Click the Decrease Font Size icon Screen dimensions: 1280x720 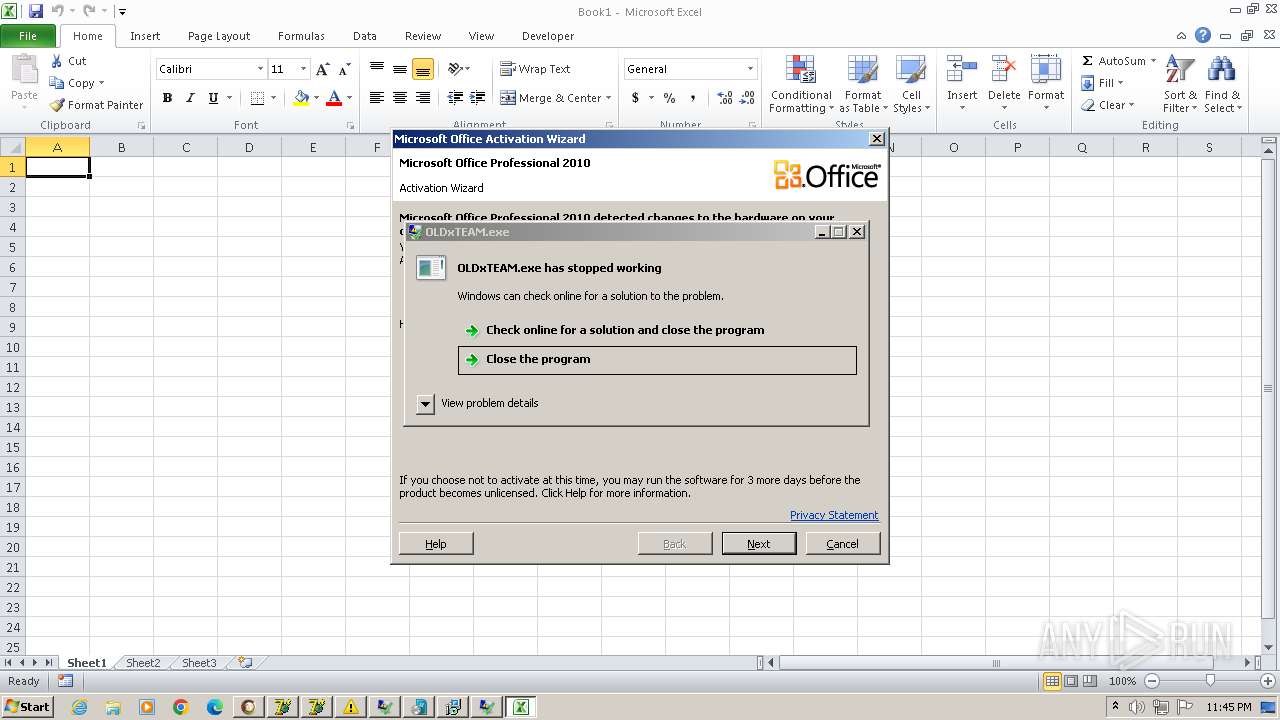point(344,69)
